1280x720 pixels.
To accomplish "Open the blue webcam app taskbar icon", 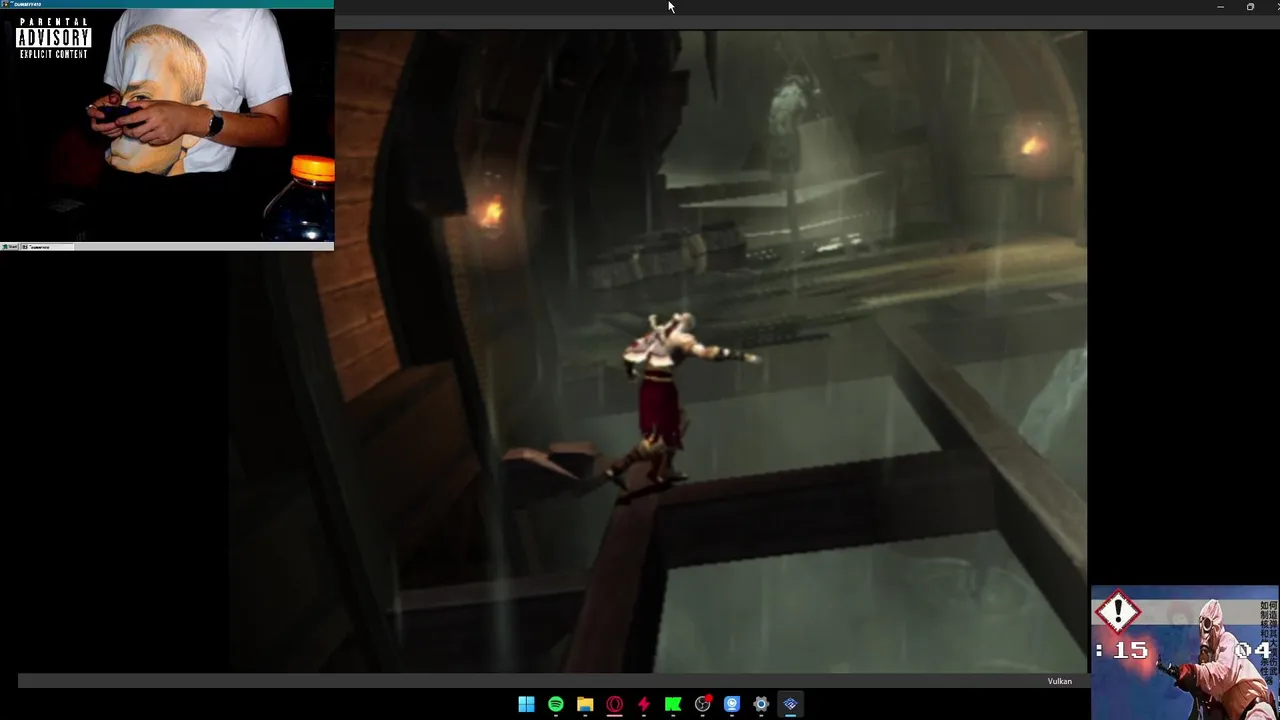I will (732, 704).
